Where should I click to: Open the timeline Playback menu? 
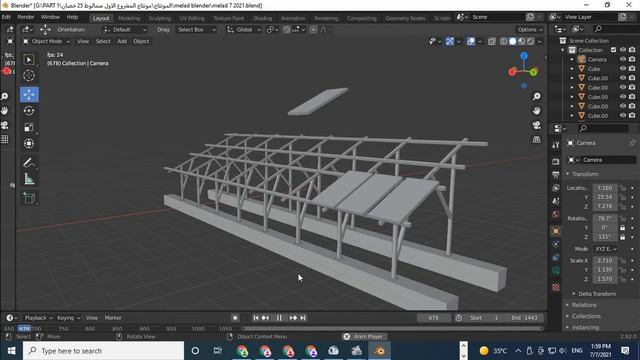(38, 318)
